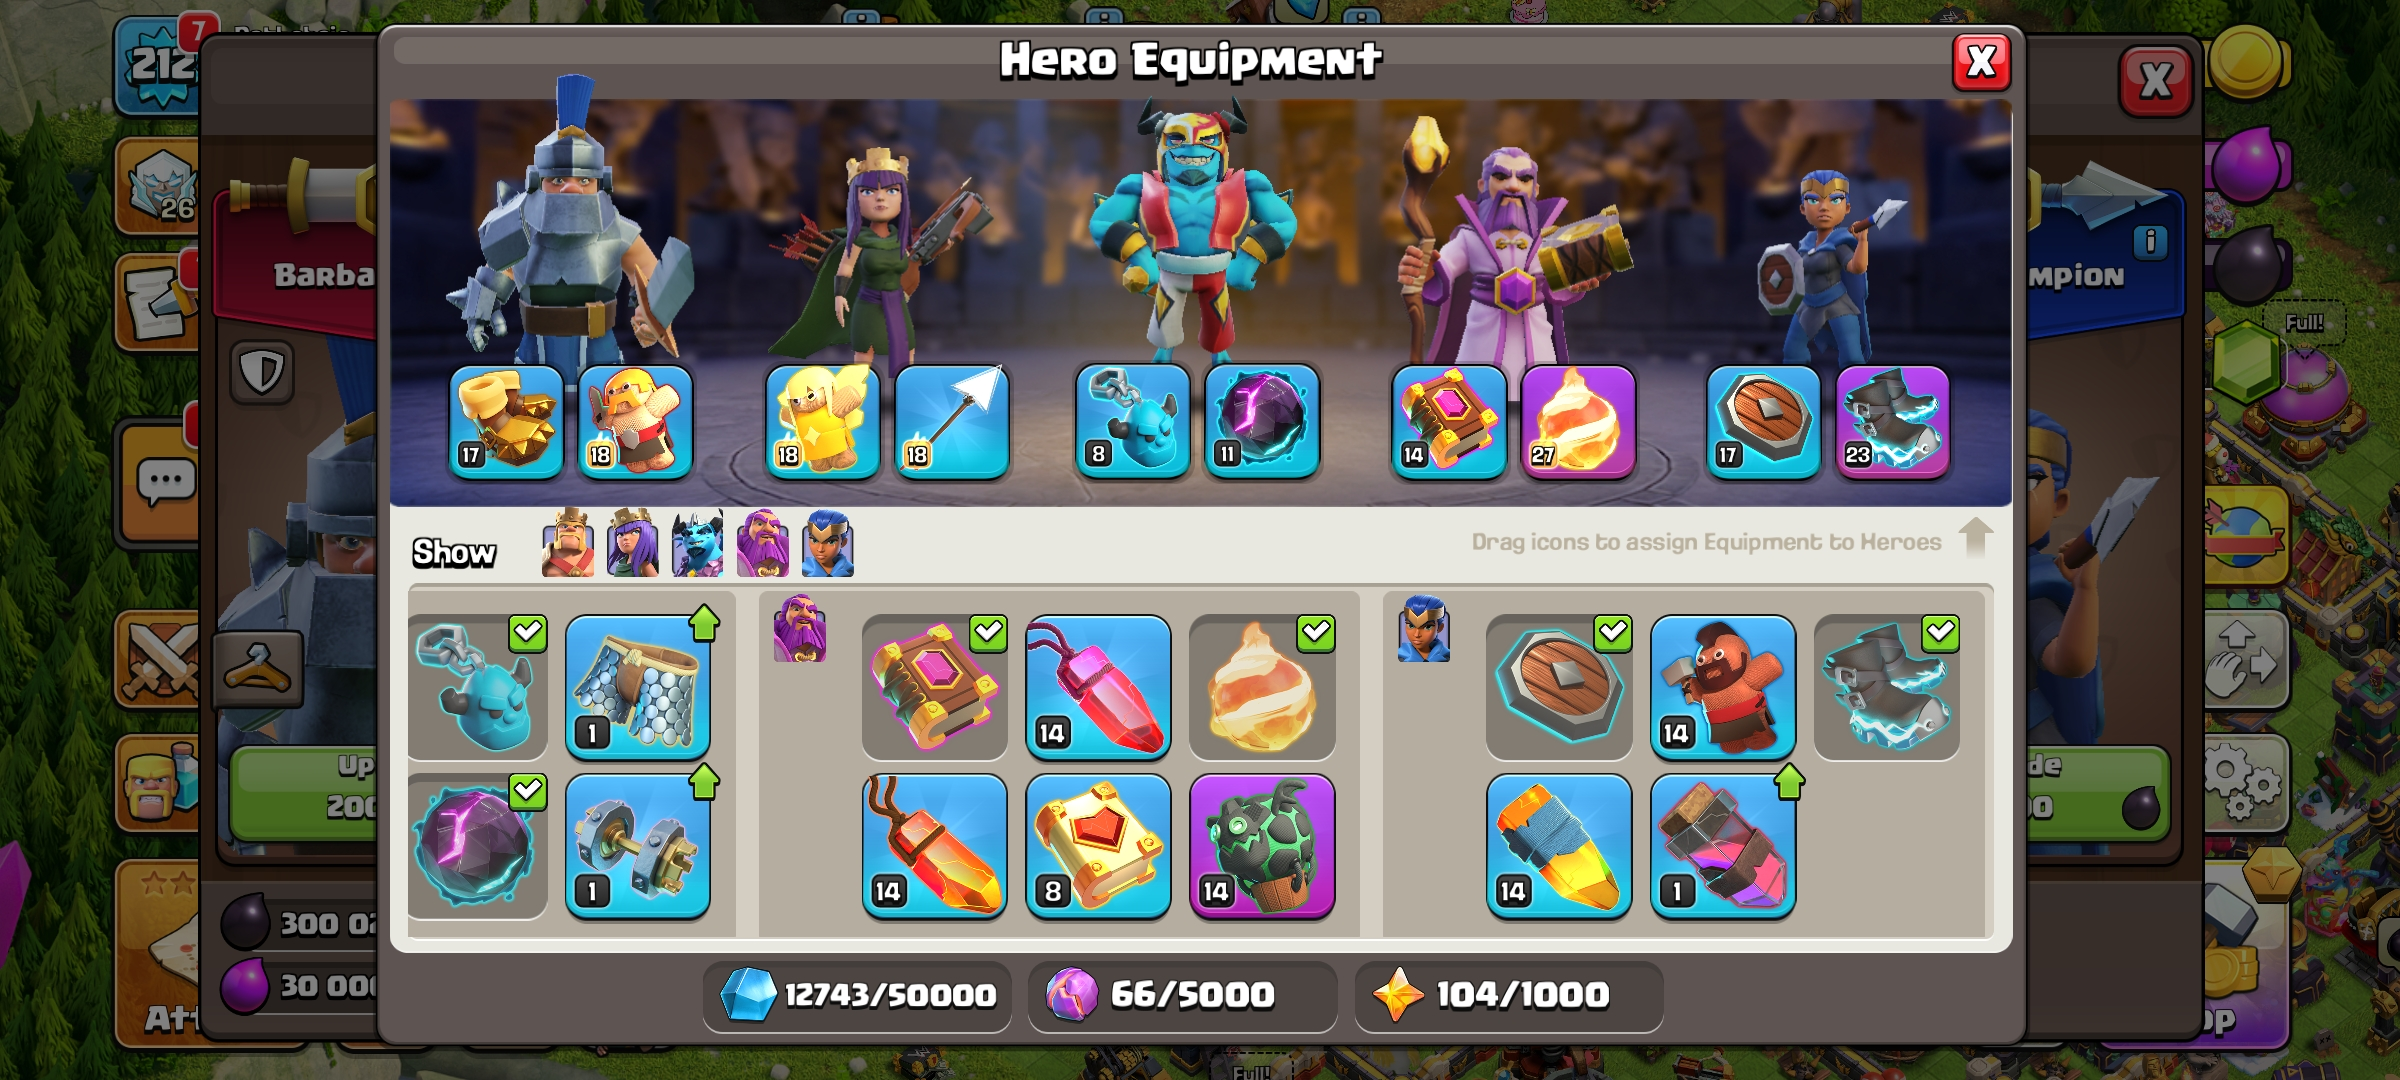This screenshot has width=2400, height=1080.
Task: Click the equipped Giant Gauntlet level 17 slot
Action: [x=506, y=422]
